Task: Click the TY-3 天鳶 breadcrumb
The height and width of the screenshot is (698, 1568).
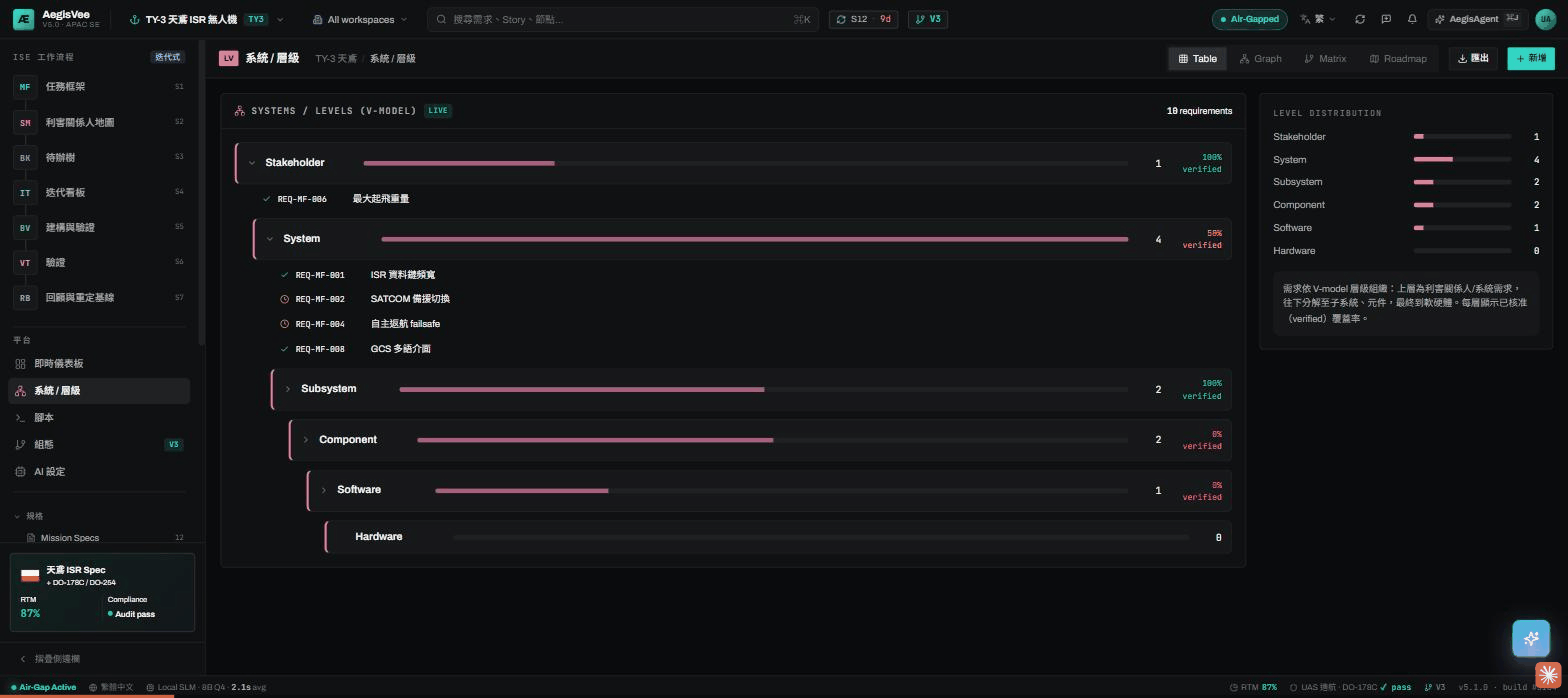Action: point(336,59)
